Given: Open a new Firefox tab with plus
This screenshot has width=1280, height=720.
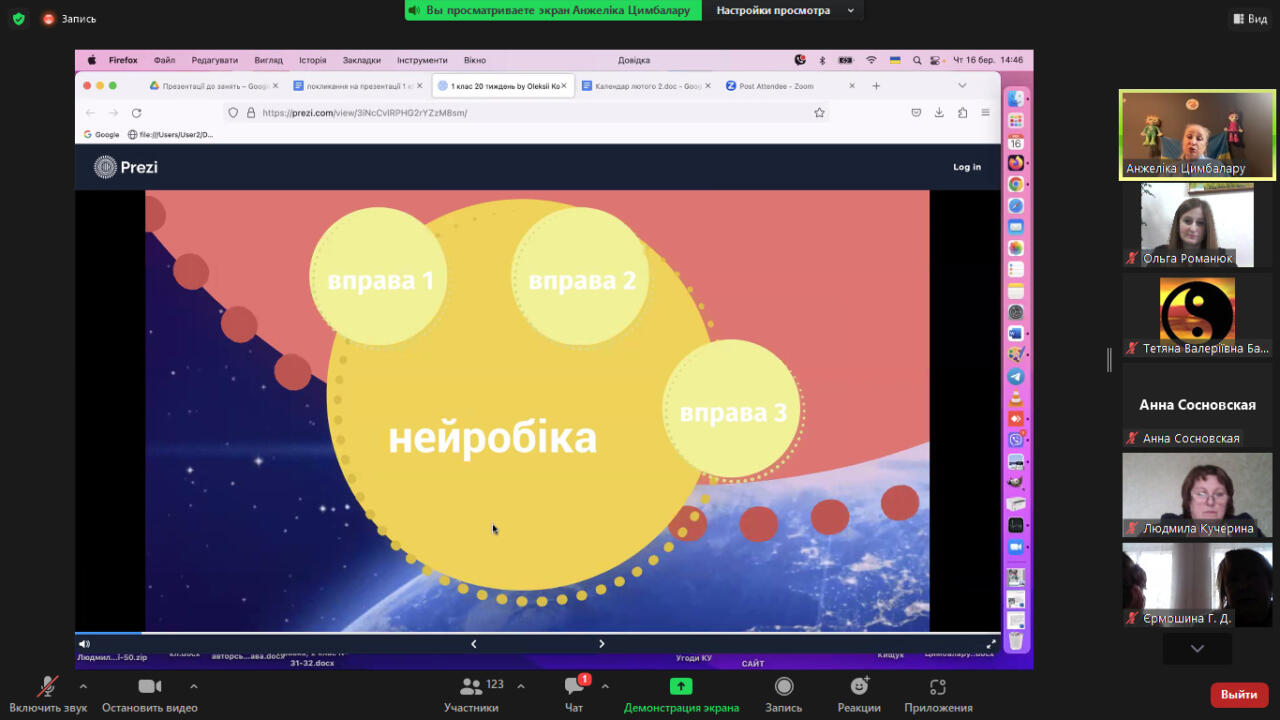Looking at the screenshot, I should point(876,86).
